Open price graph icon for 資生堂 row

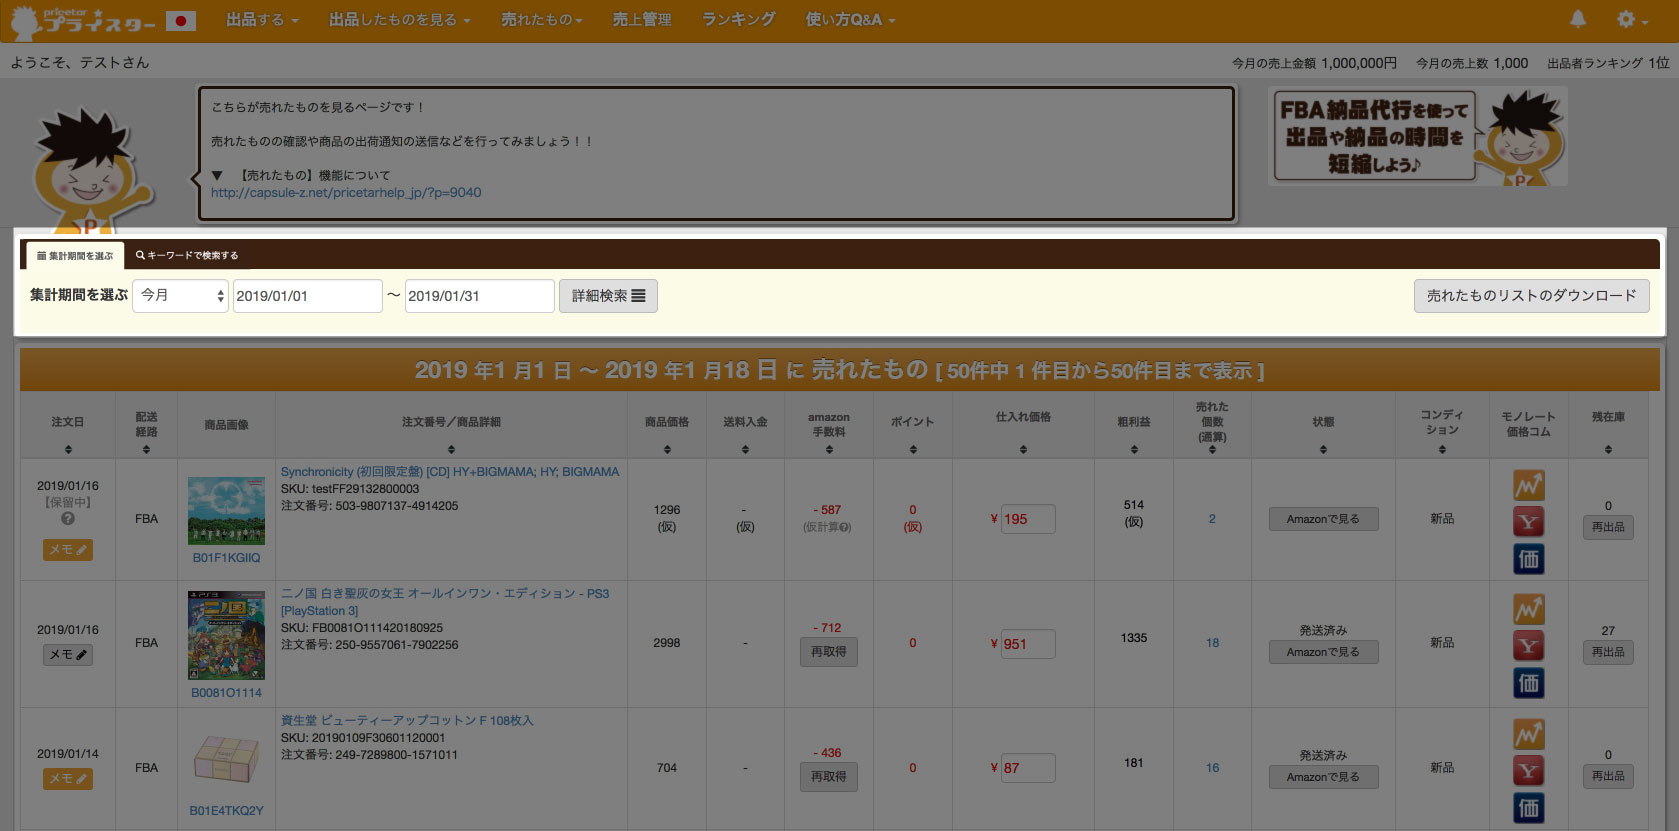[x=1528, y=734]
